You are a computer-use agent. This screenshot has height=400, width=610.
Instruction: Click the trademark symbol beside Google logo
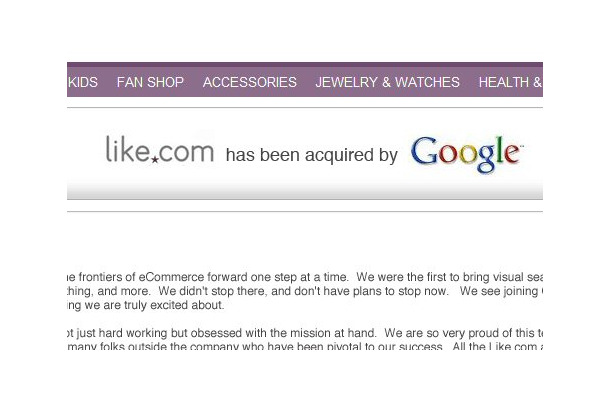pyautogui.click(x=522, y=146)
